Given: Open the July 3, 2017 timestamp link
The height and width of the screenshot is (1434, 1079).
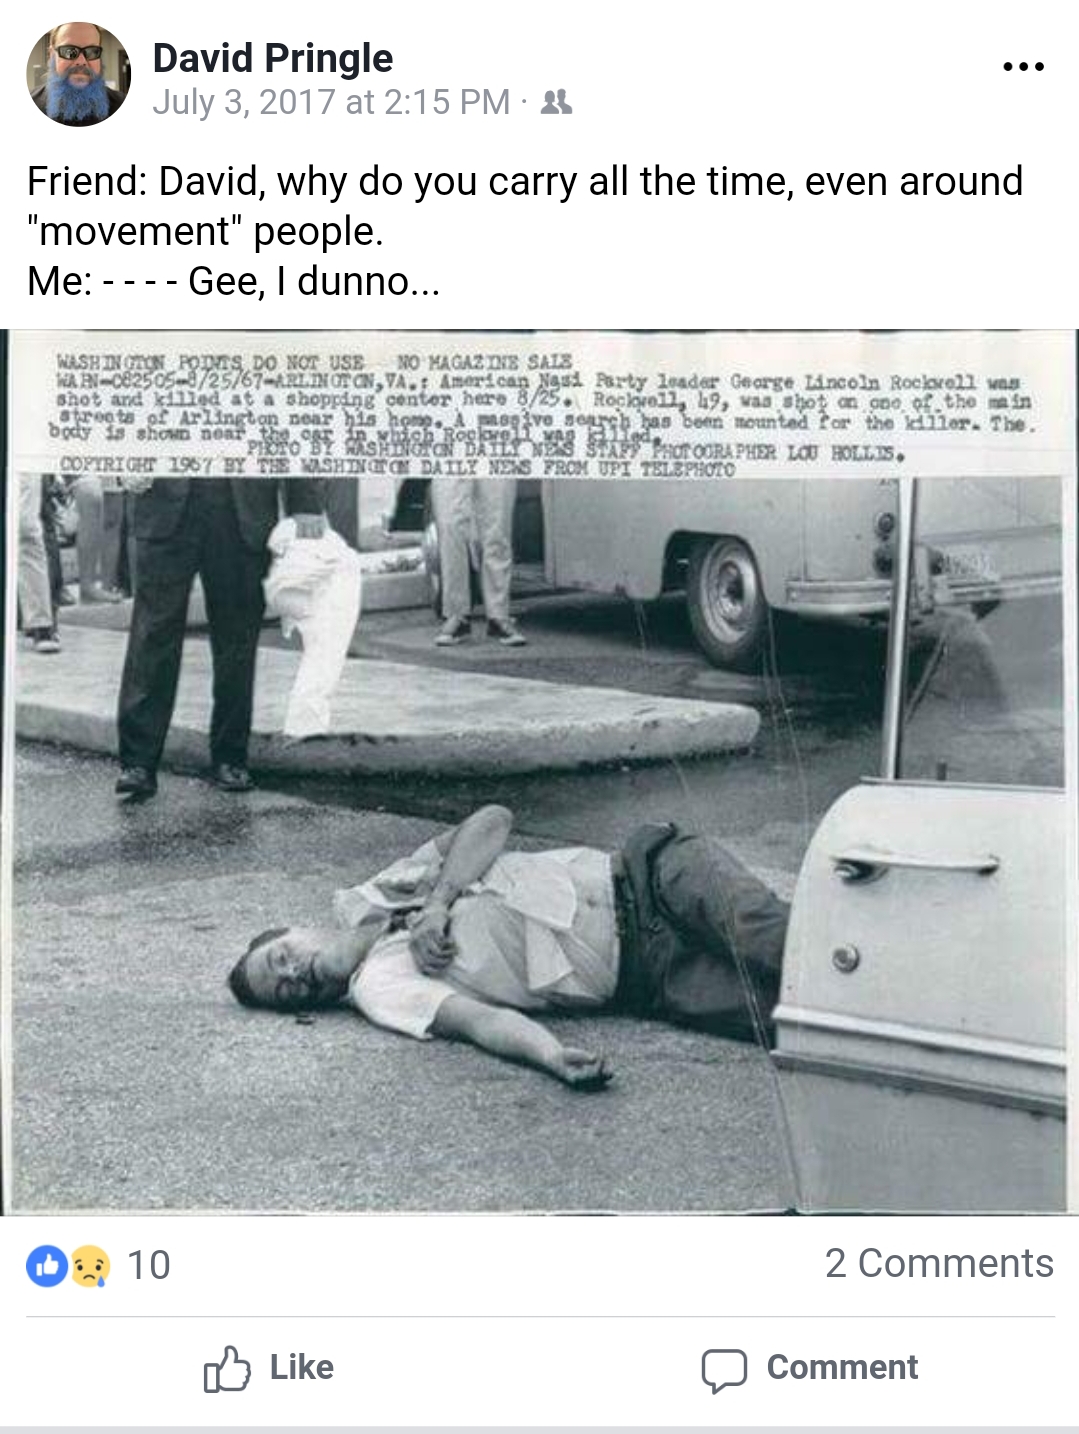Looking at the screenshot, I should coord(331,102).
